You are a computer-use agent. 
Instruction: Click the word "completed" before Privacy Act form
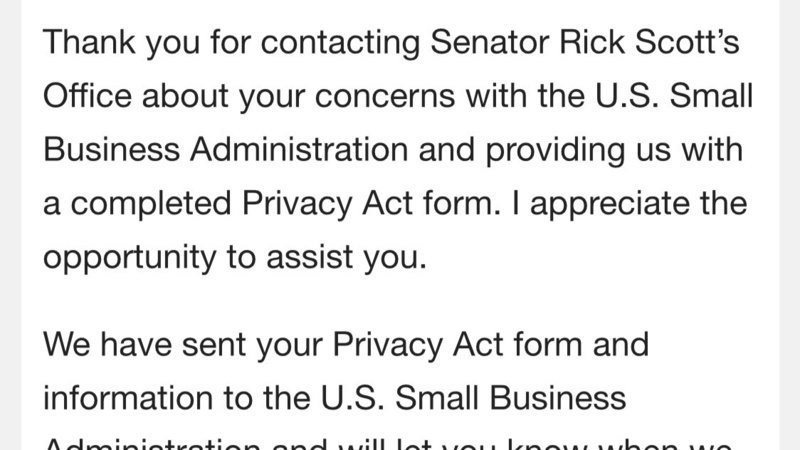[x=151, y=205]
